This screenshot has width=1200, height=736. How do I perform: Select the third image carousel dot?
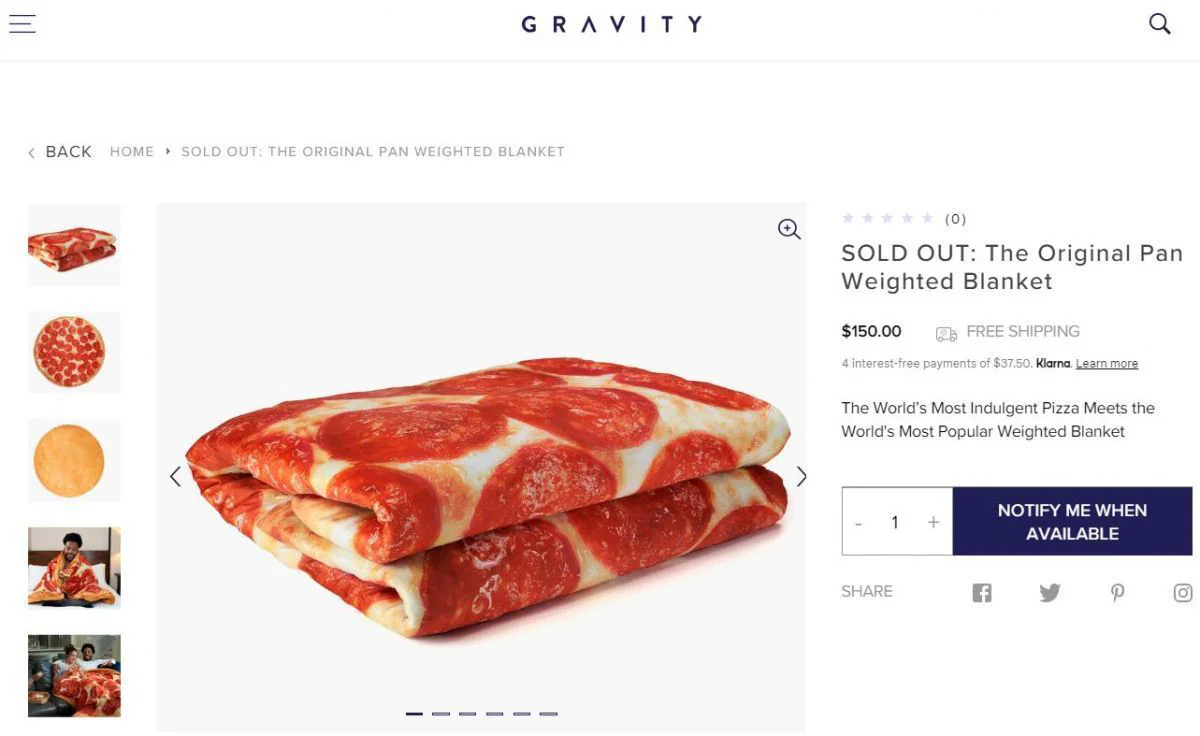(467, 714)
